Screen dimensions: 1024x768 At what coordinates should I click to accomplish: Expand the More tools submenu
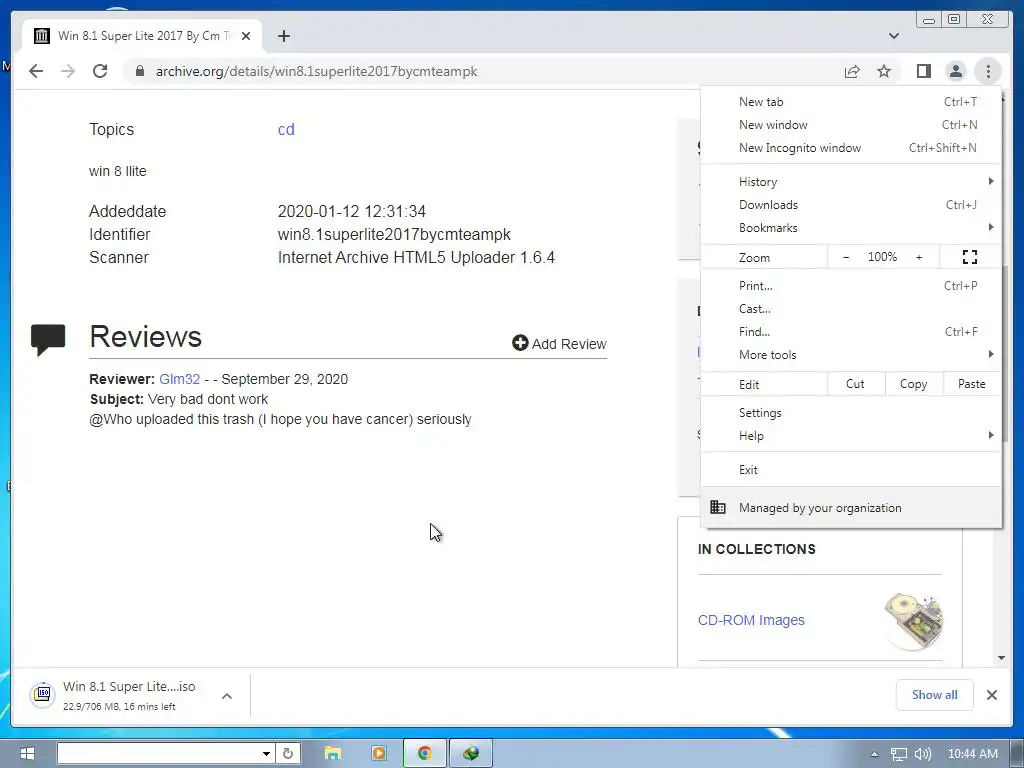pyautogui.click(x=851, y=355)
